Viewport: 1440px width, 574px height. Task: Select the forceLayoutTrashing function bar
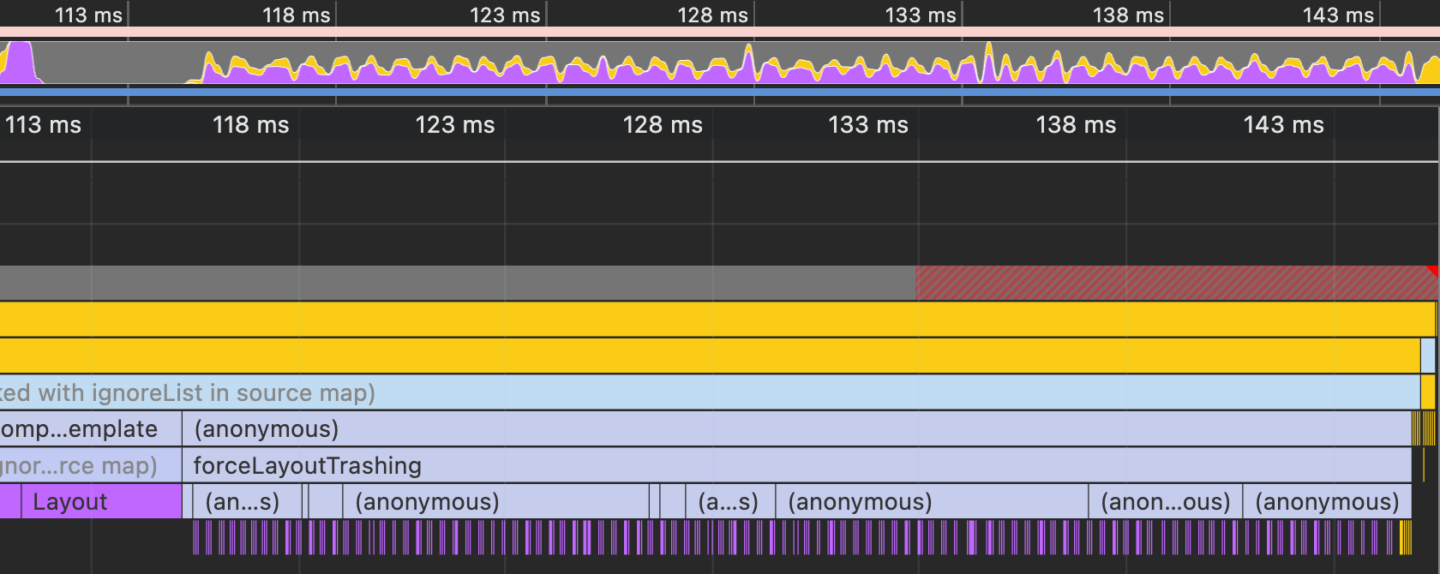tap(796, 465)
